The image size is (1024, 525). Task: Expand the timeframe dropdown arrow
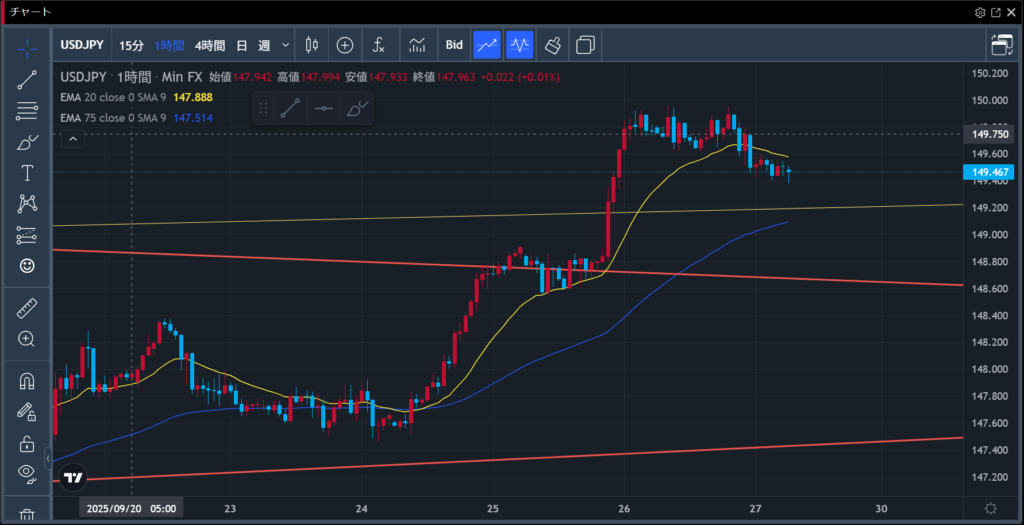click(286, 45)
